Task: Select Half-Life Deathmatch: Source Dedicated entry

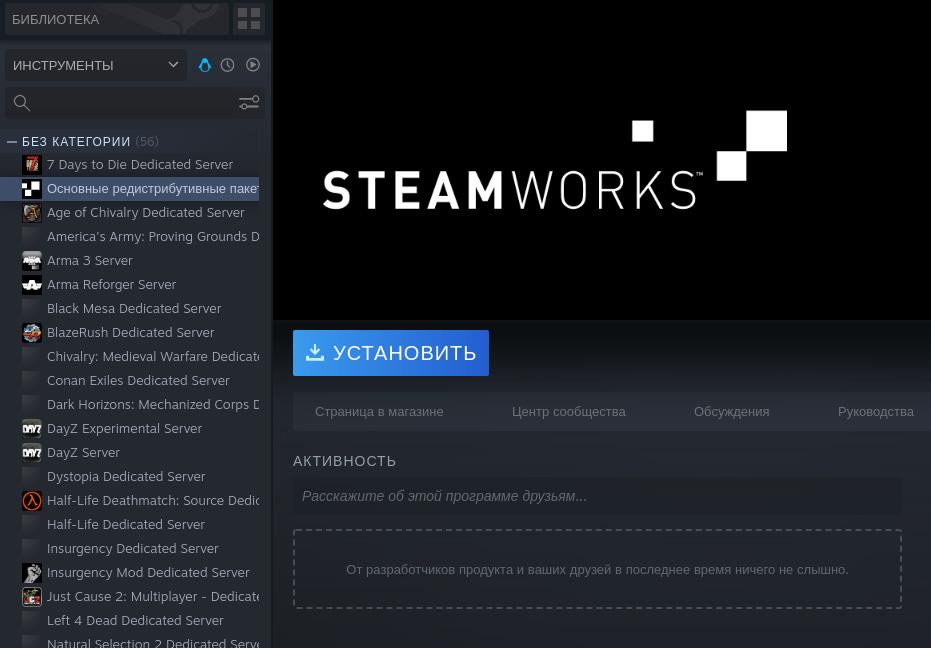Action: tap(153, 501)
